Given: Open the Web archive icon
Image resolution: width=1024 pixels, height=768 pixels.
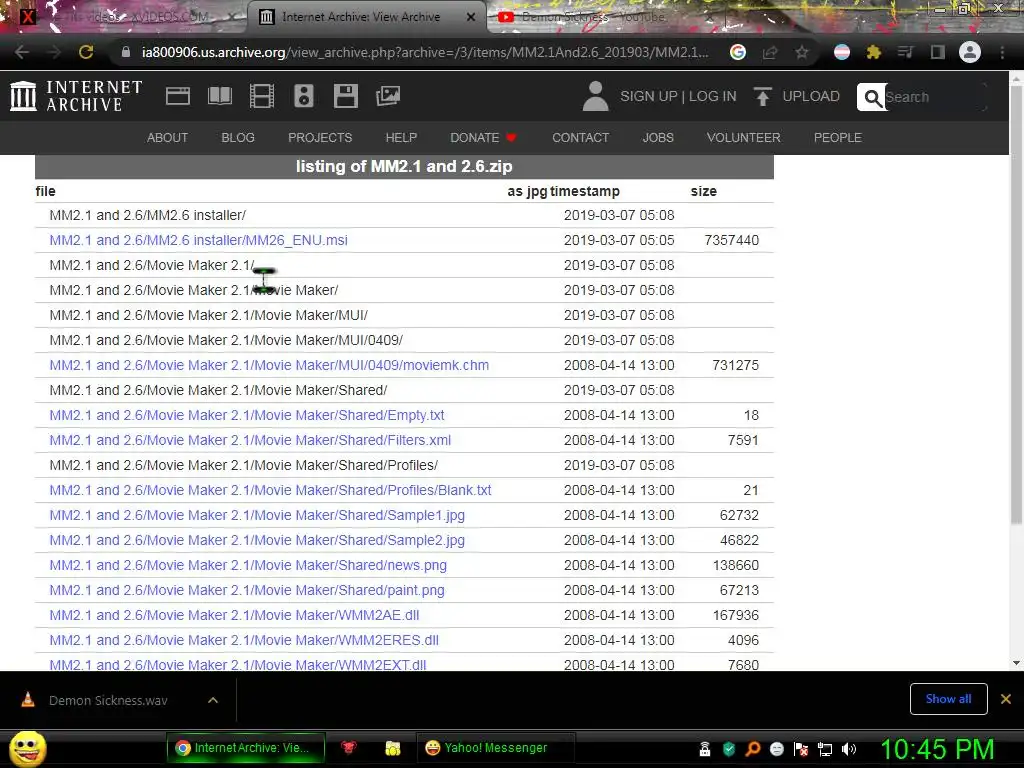Looking at the screenshot, I should [x=178, y=96].
